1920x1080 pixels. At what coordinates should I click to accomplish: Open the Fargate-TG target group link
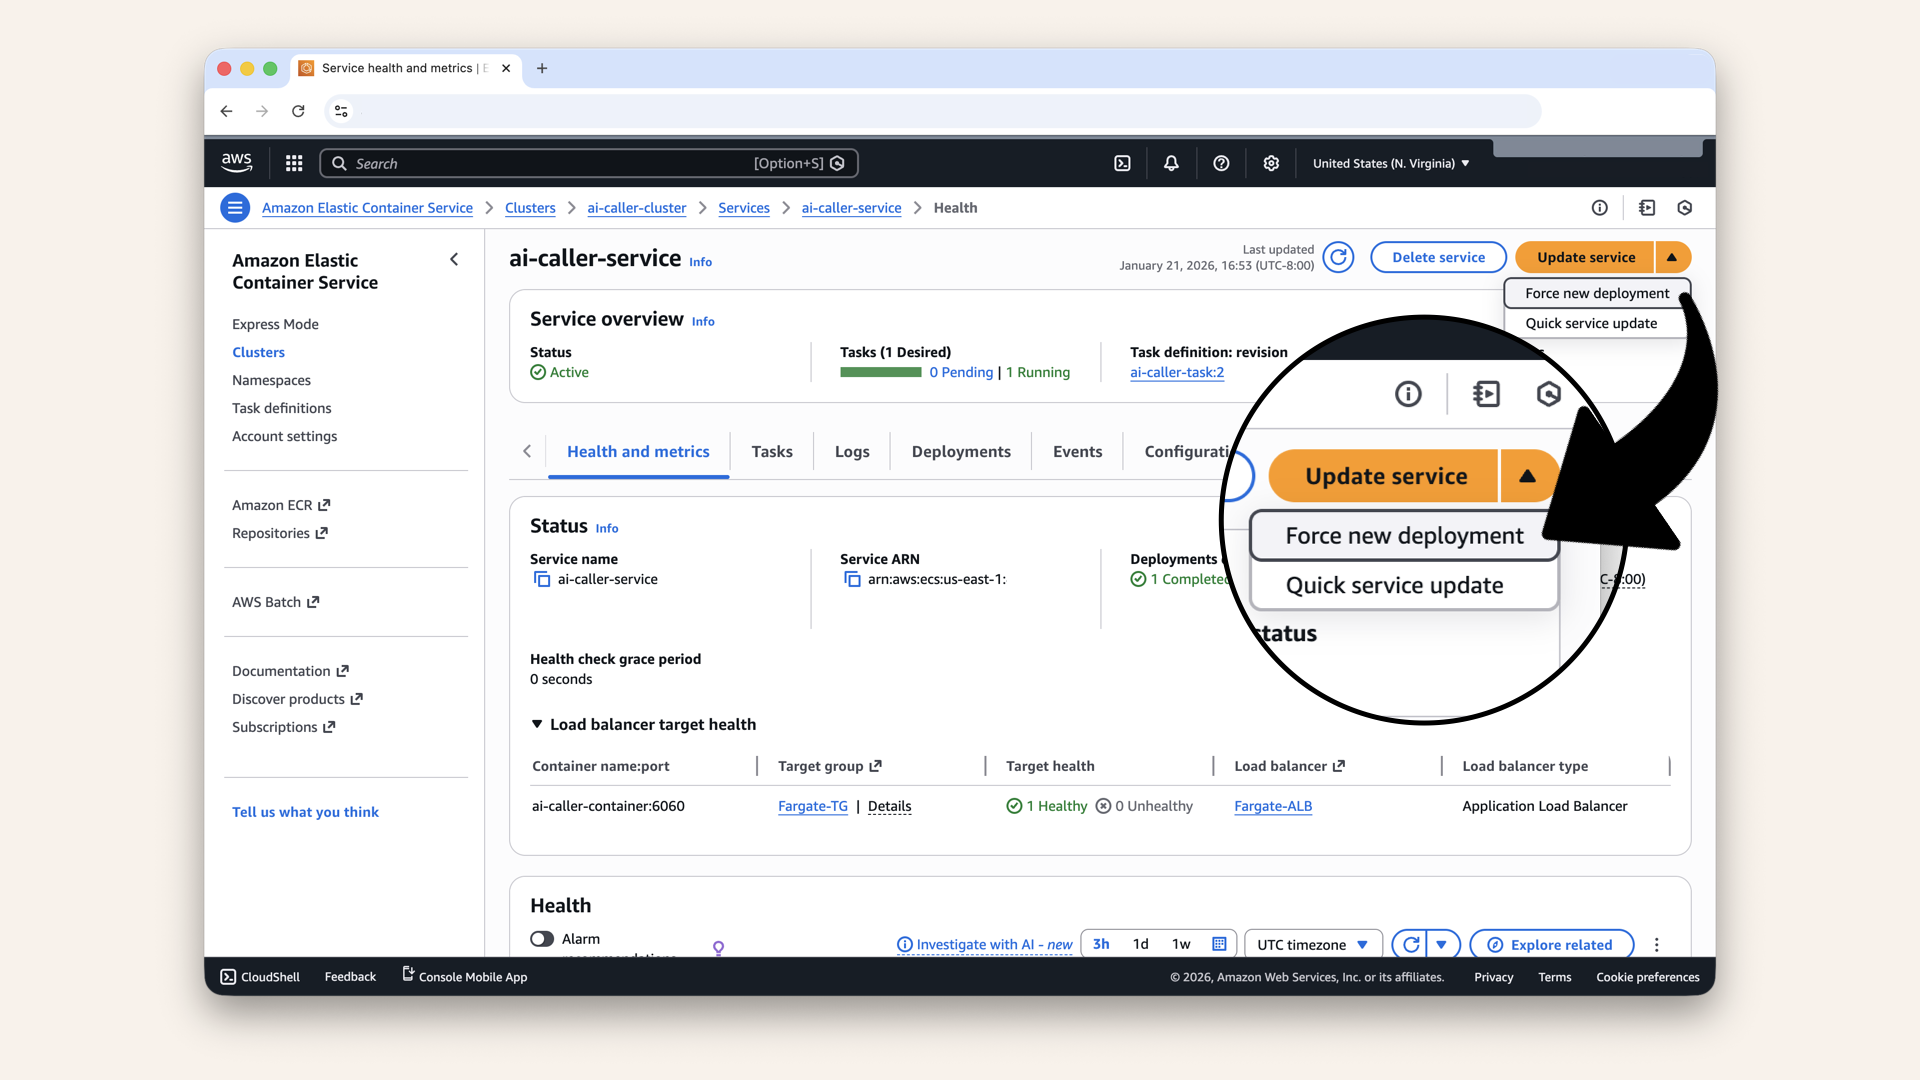coord(813,806)
